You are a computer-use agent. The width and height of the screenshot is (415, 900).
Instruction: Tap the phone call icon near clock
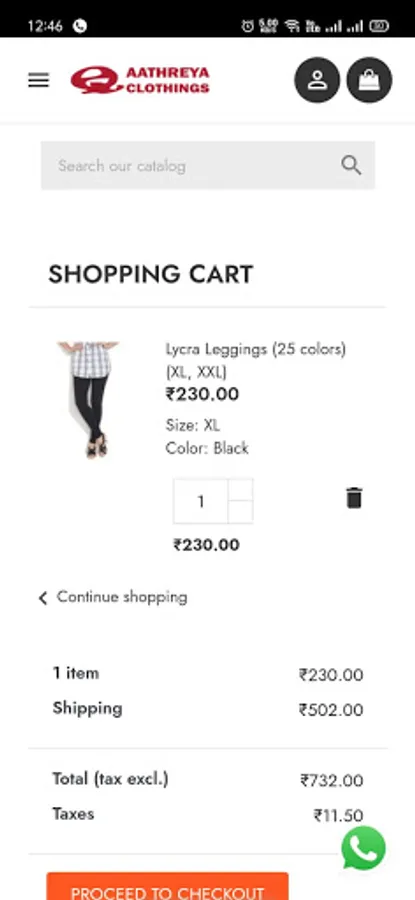point(80,26)
